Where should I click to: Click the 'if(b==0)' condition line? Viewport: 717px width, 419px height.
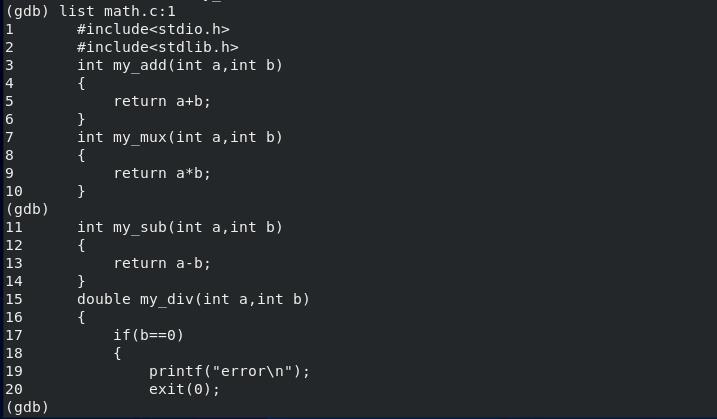click(149, 335)
